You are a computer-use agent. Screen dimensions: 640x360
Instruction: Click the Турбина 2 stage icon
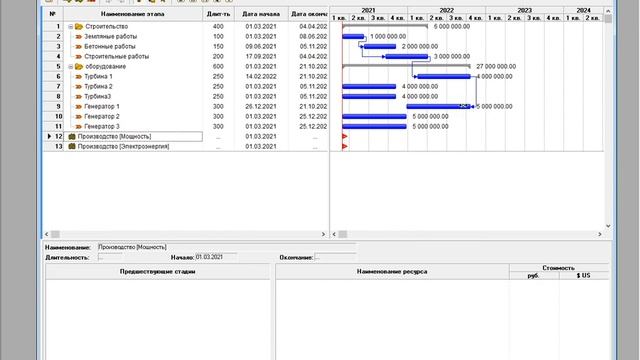pyautogui.click(x=78, y=87)
